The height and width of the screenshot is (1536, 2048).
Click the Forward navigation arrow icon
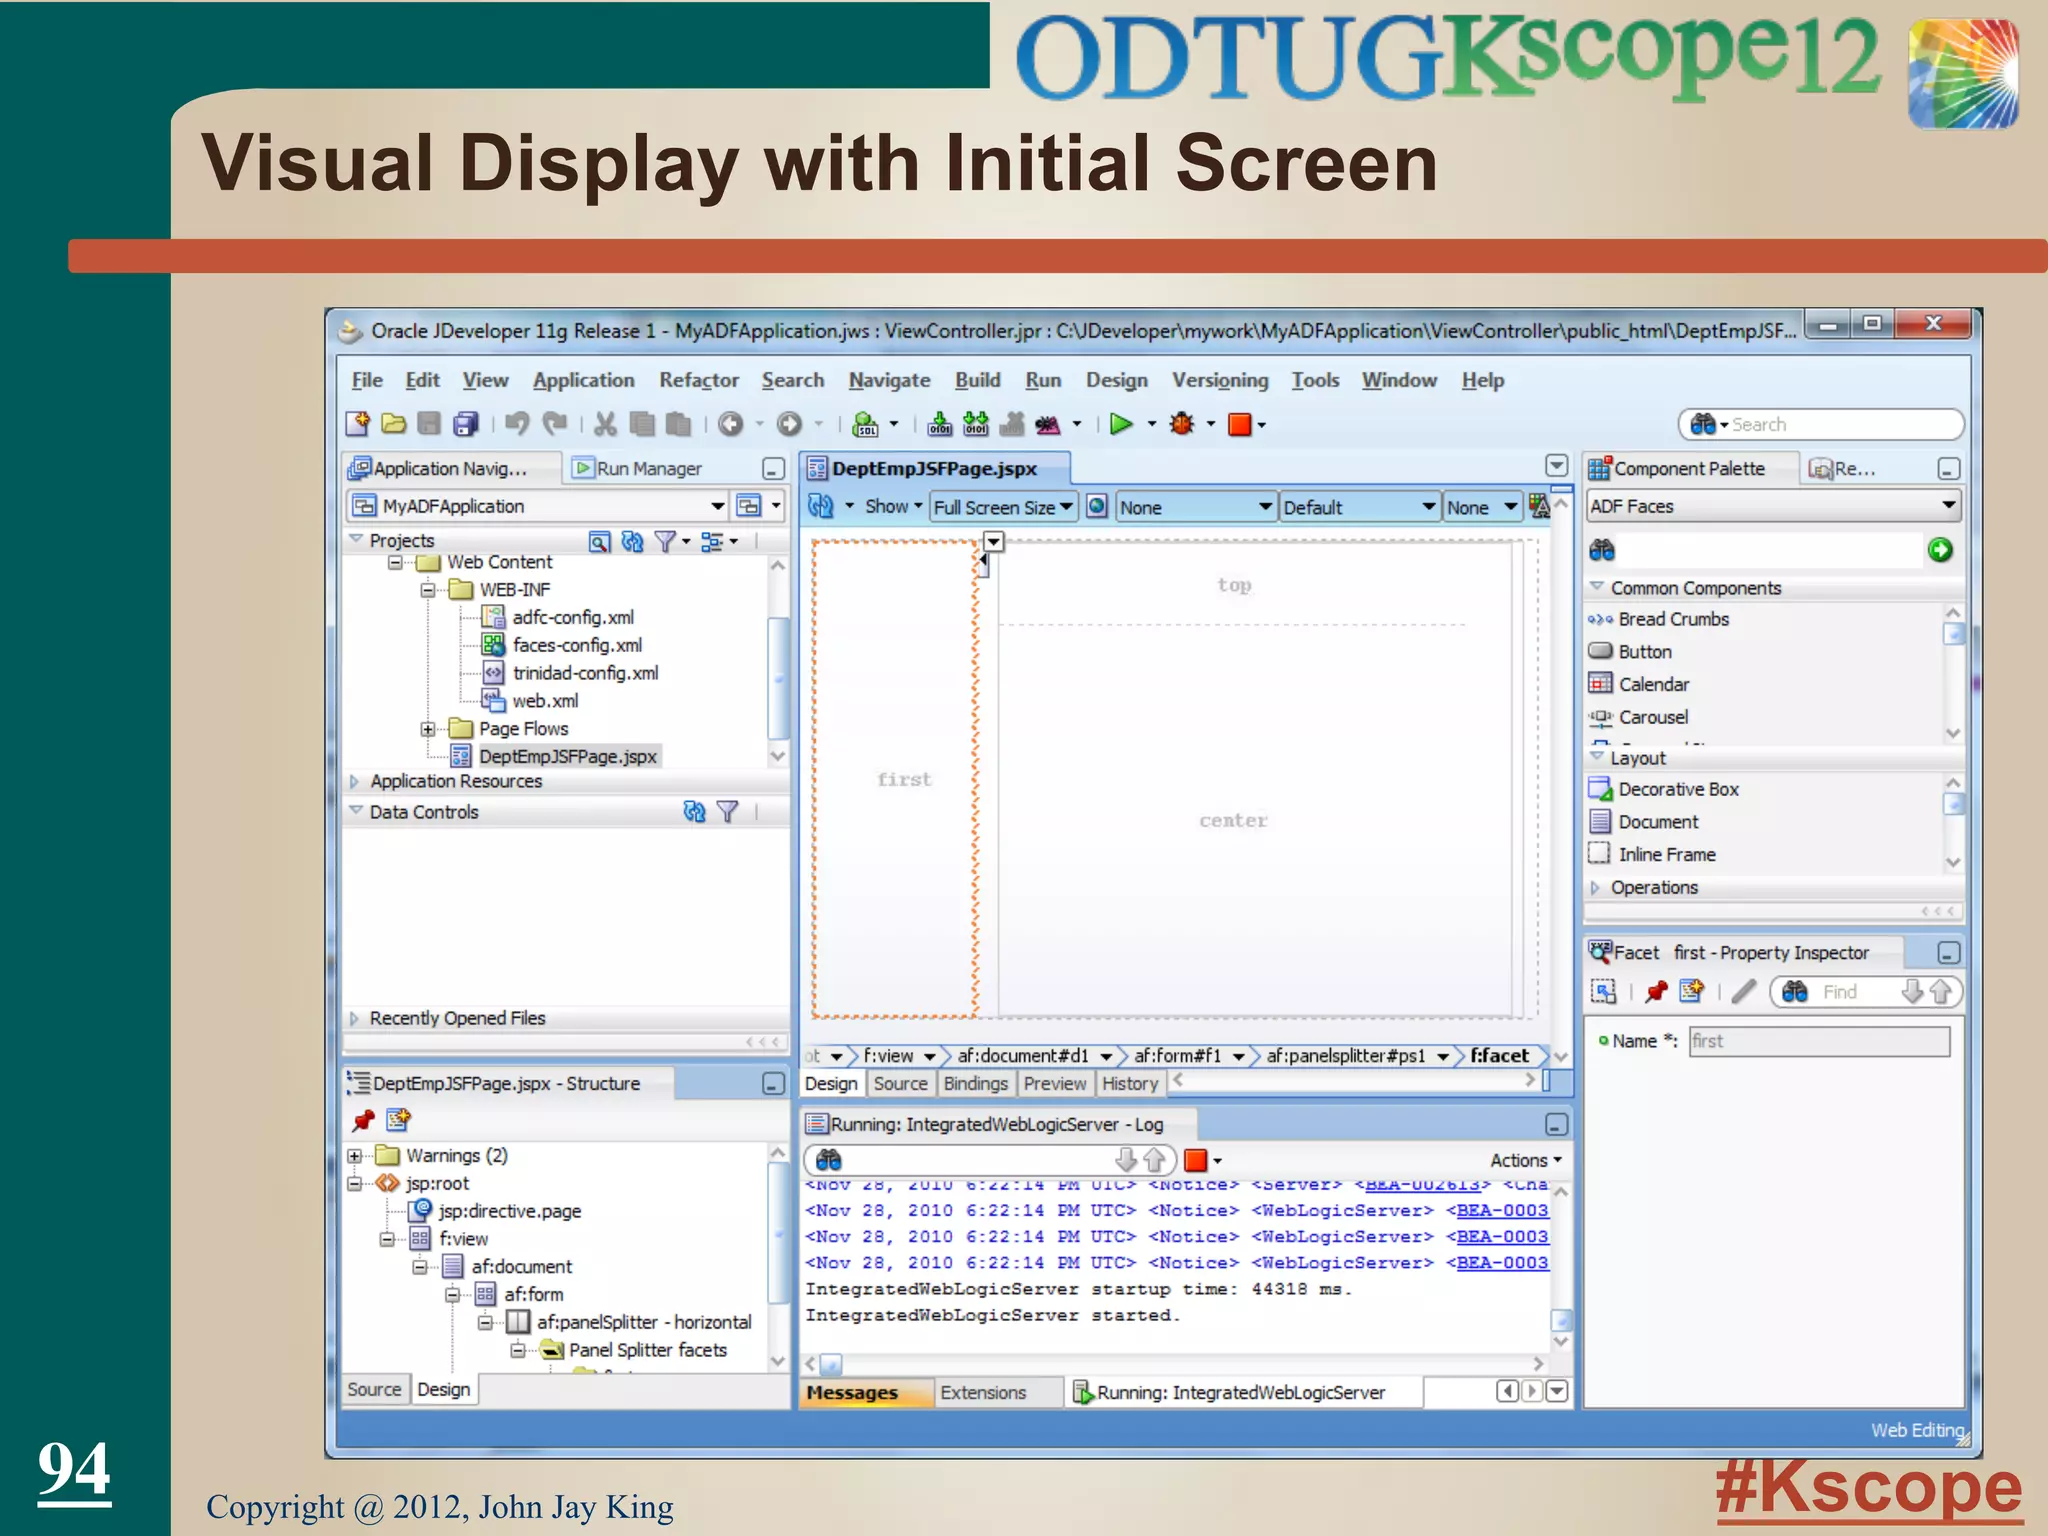click(790, 424)
